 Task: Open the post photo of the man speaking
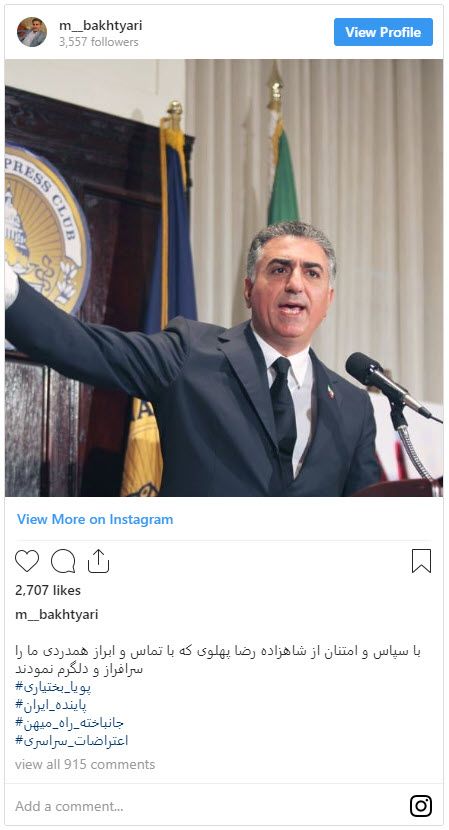[224, 278]
